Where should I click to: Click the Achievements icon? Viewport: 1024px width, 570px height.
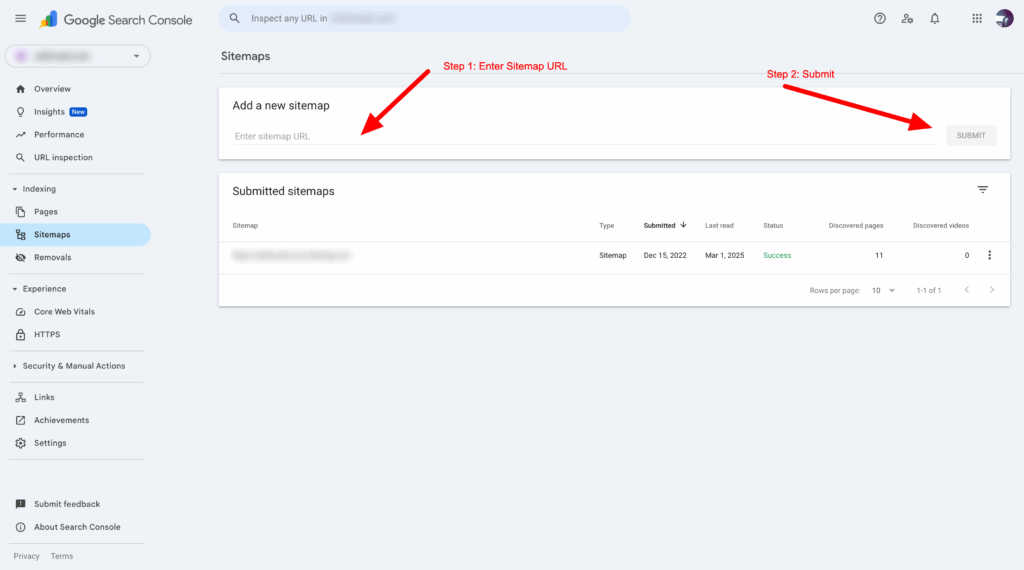(x=20, y=420)
